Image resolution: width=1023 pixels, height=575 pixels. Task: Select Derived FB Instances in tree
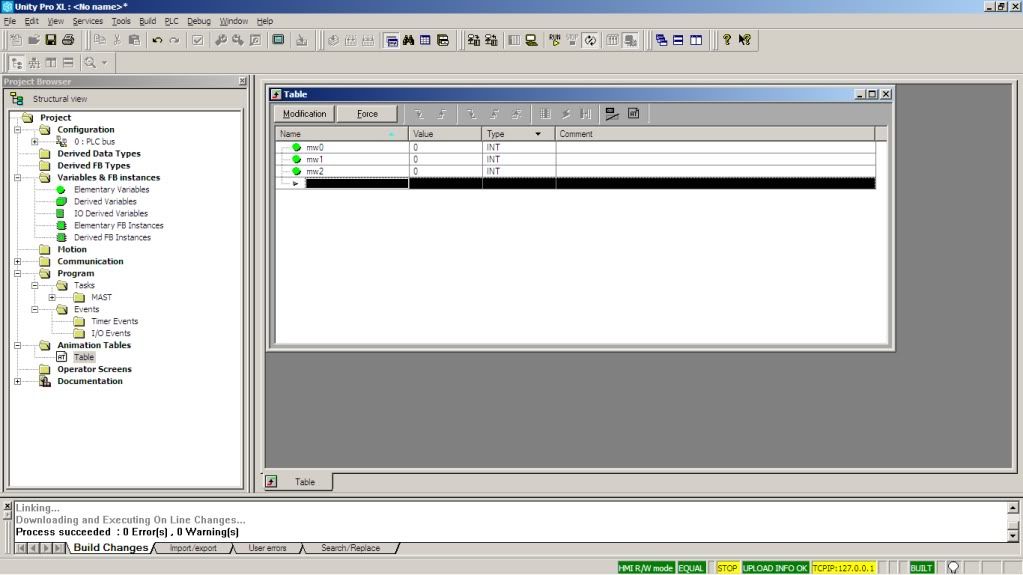tap(112, 238)
